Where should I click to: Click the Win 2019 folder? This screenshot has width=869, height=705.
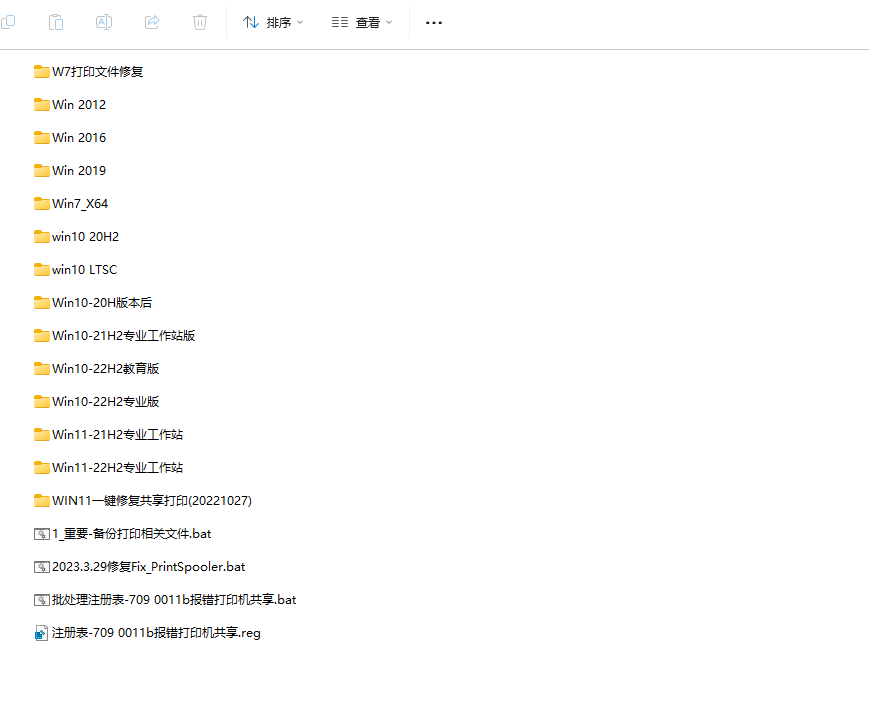[x=78, y=170]
